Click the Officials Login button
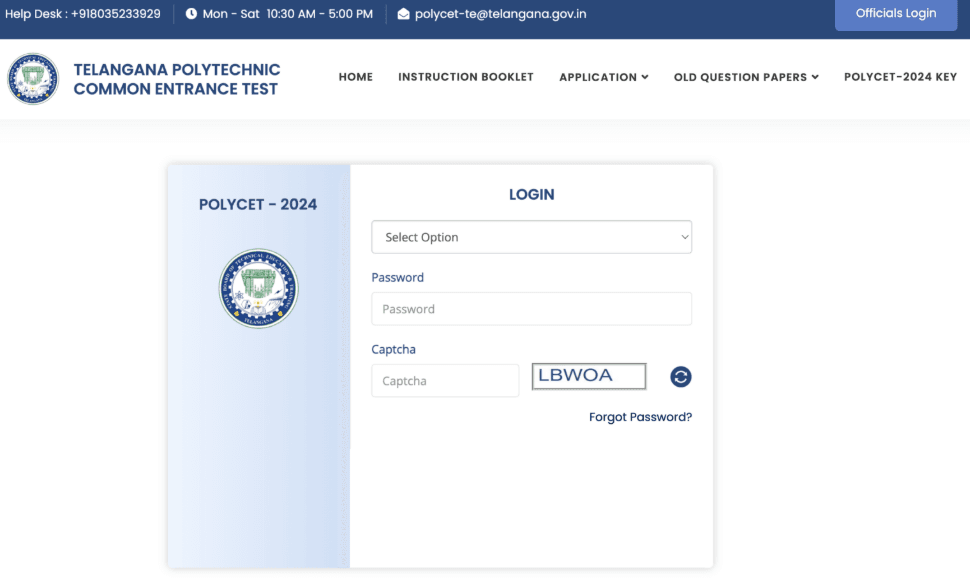970x587 pixels. (x=896, y=14)
